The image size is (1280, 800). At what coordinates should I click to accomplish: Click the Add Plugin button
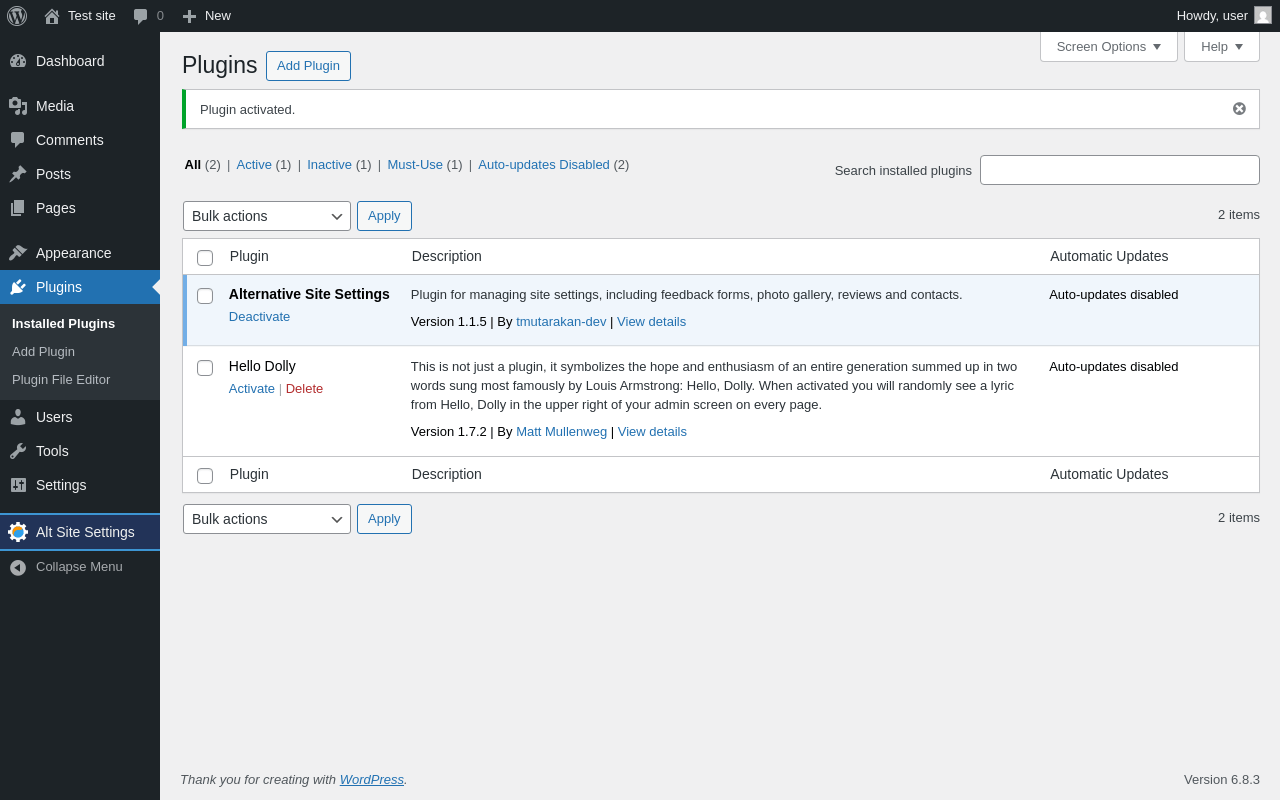(308, 66)
